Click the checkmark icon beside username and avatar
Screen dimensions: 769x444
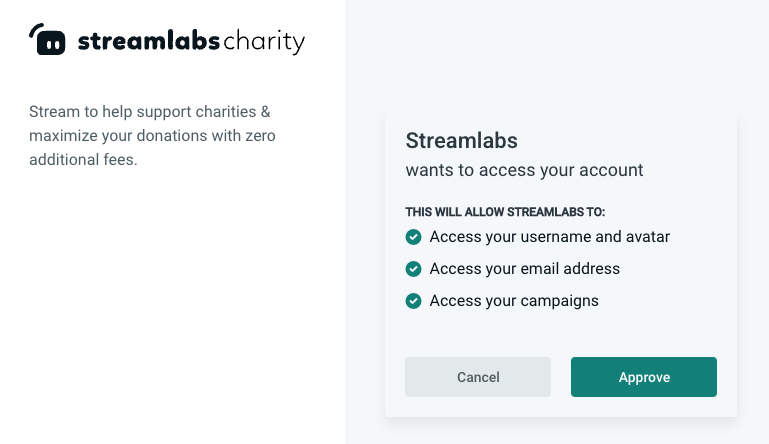pos(413,237)
